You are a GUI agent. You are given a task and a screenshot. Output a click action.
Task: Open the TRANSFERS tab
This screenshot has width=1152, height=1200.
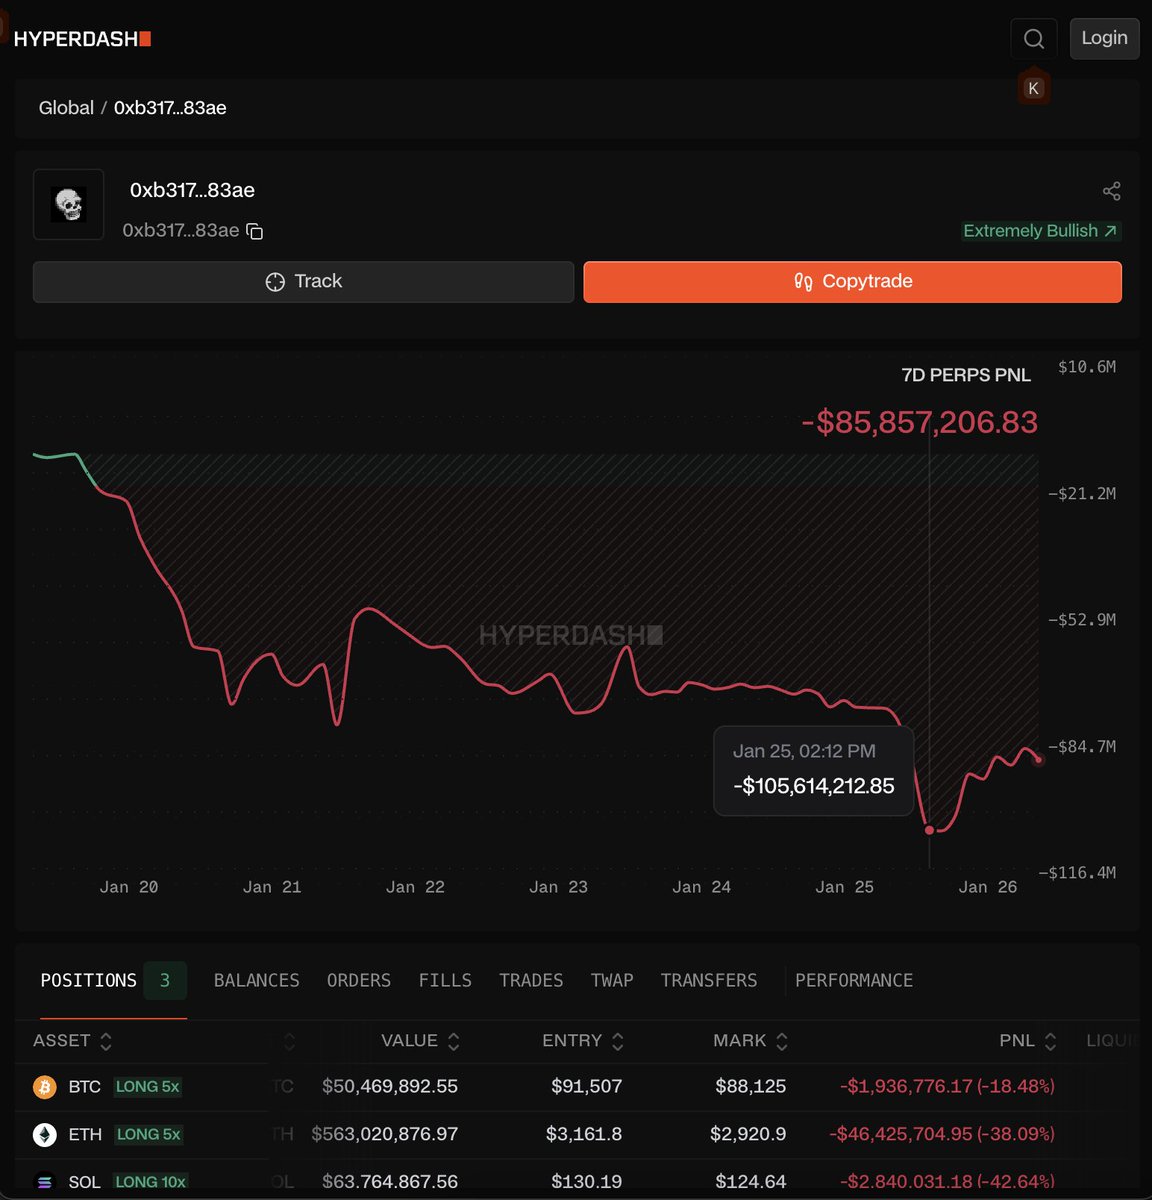click(709, 980)
